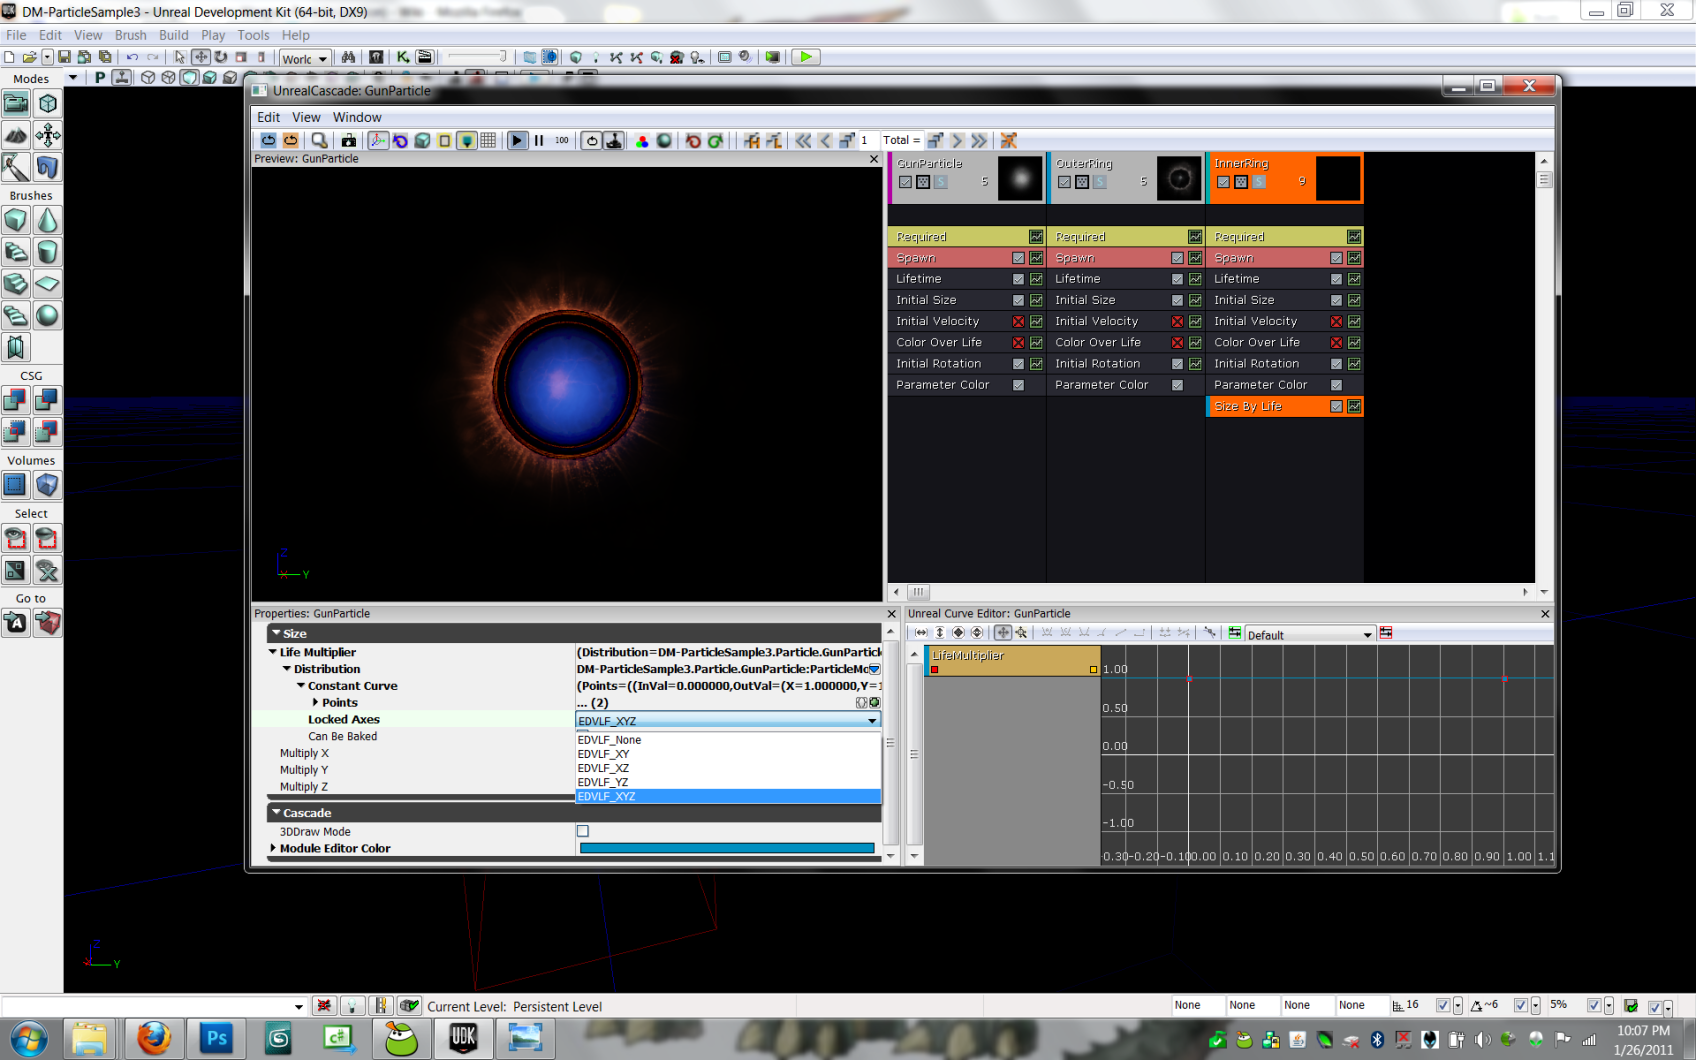Toggle InnerRing Size By Life checkbox
1696x1060 pixels.
1336,406
